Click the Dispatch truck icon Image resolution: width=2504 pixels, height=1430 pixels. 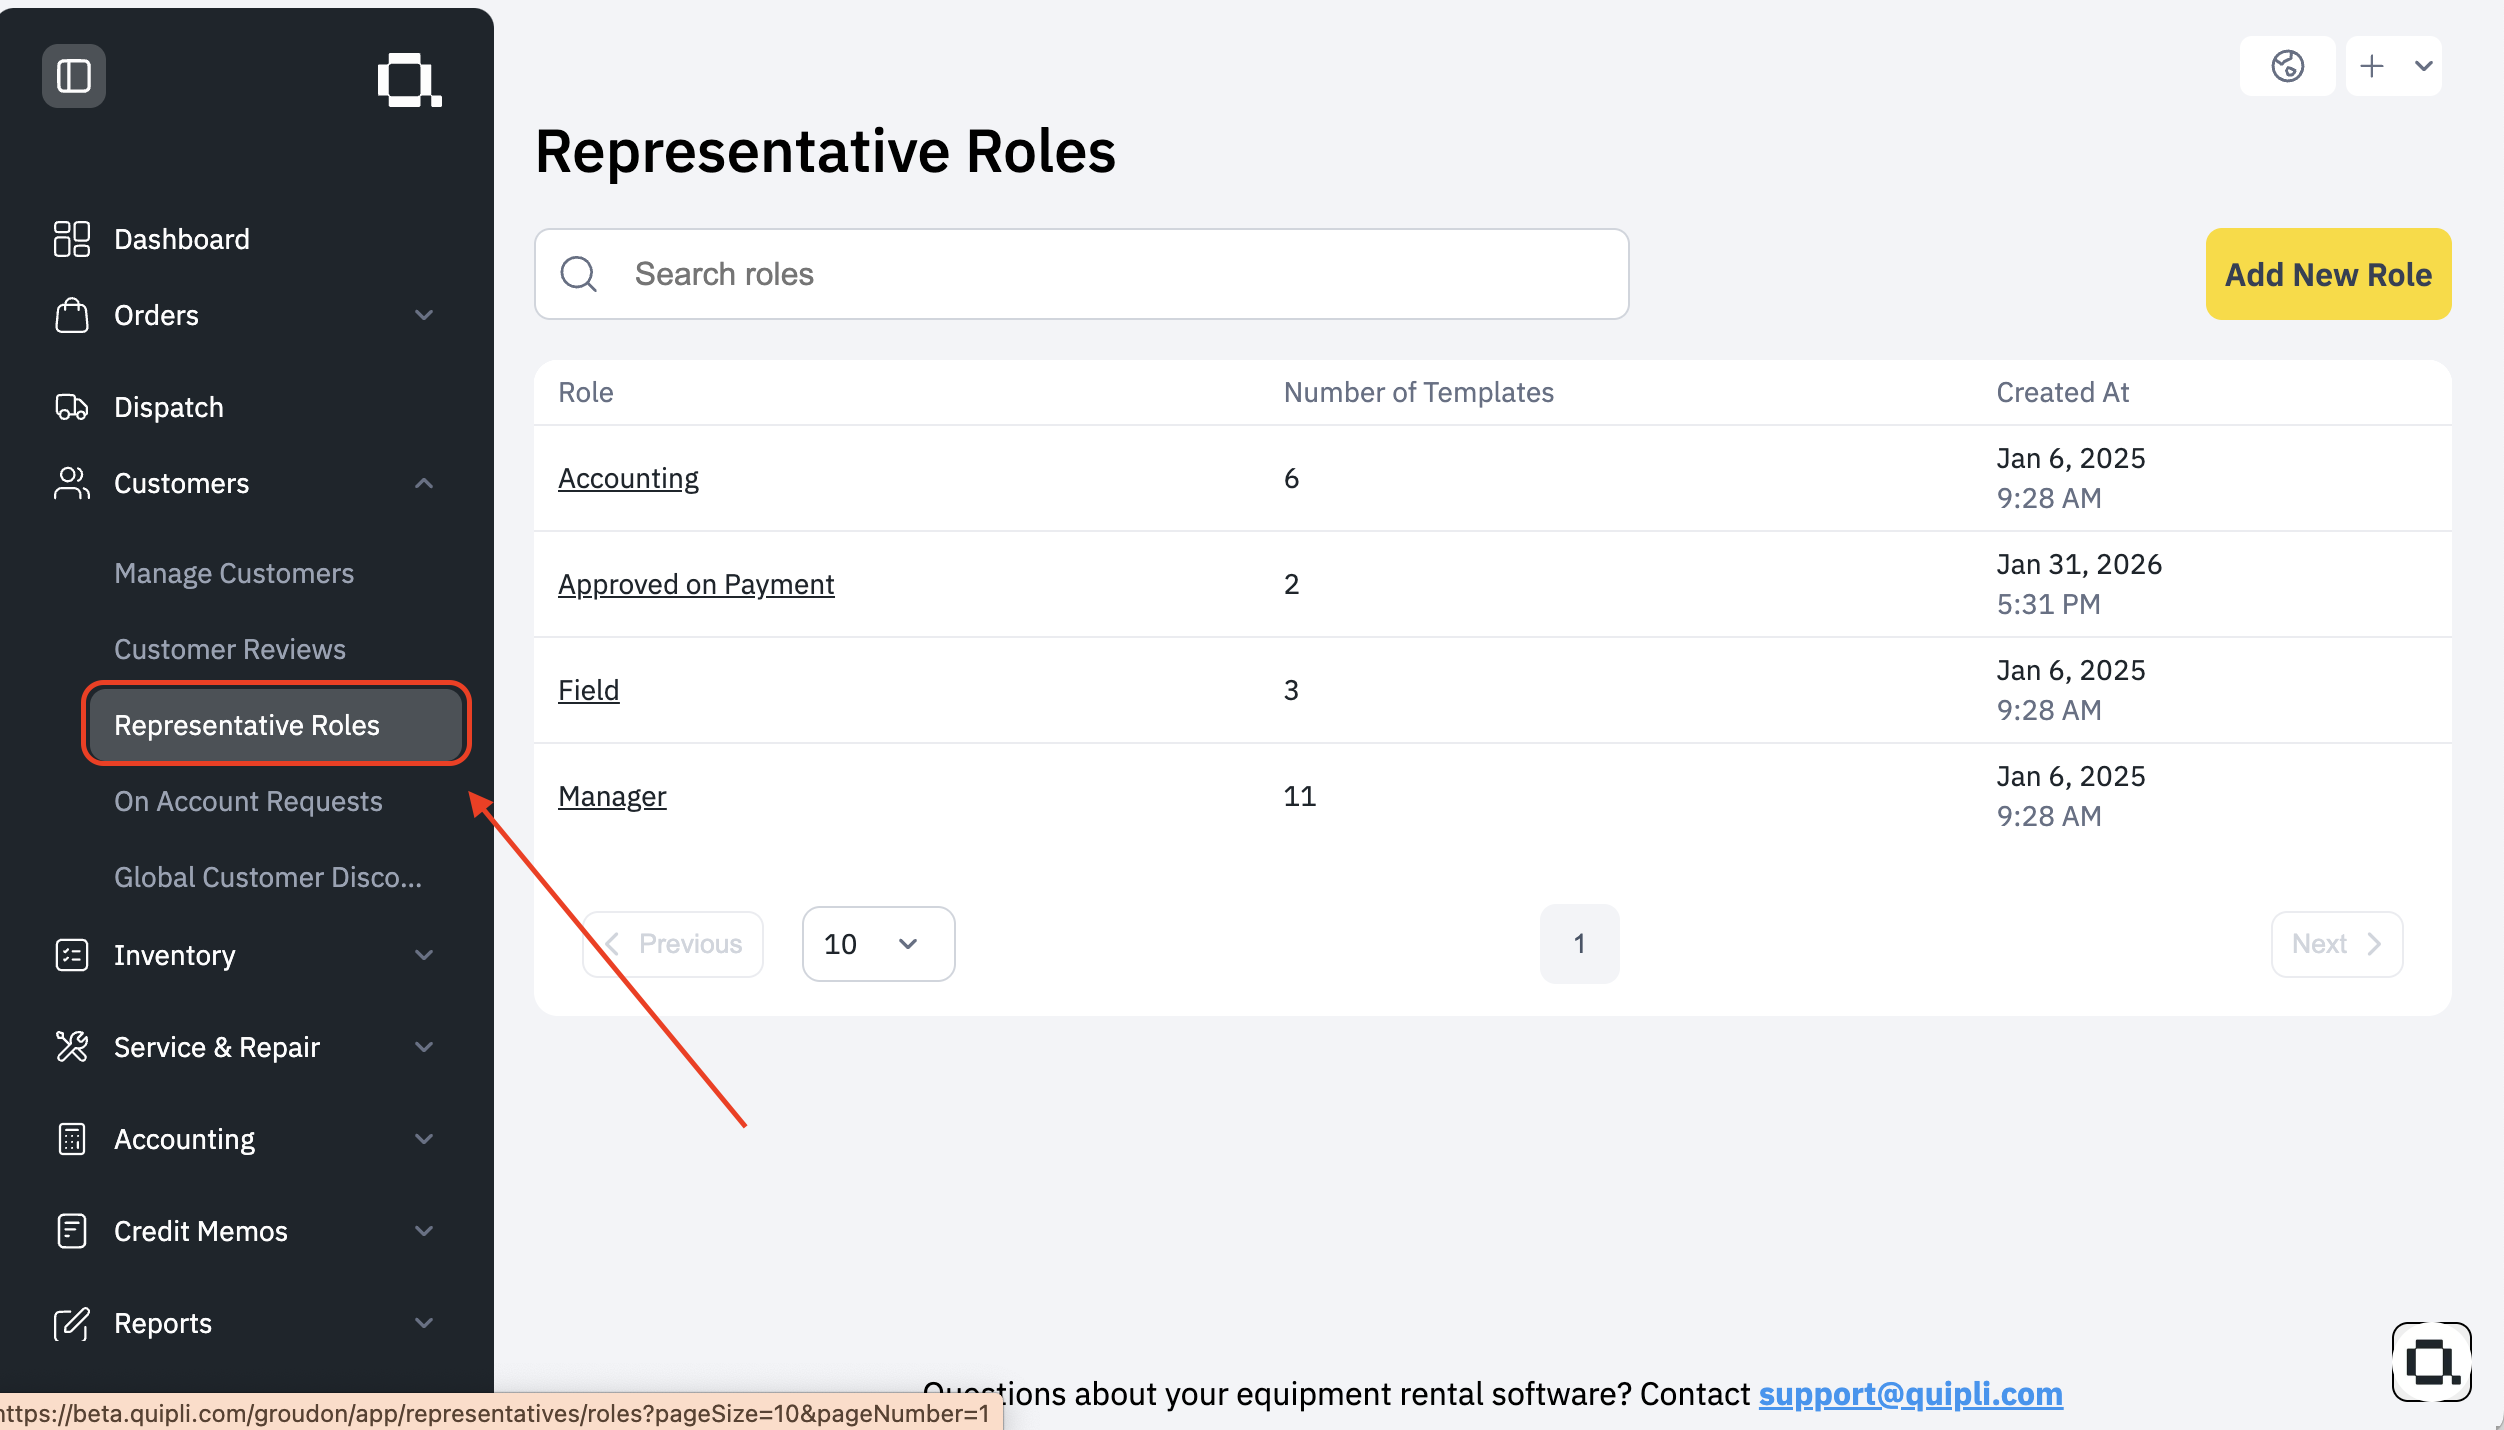tap(72, 407)
